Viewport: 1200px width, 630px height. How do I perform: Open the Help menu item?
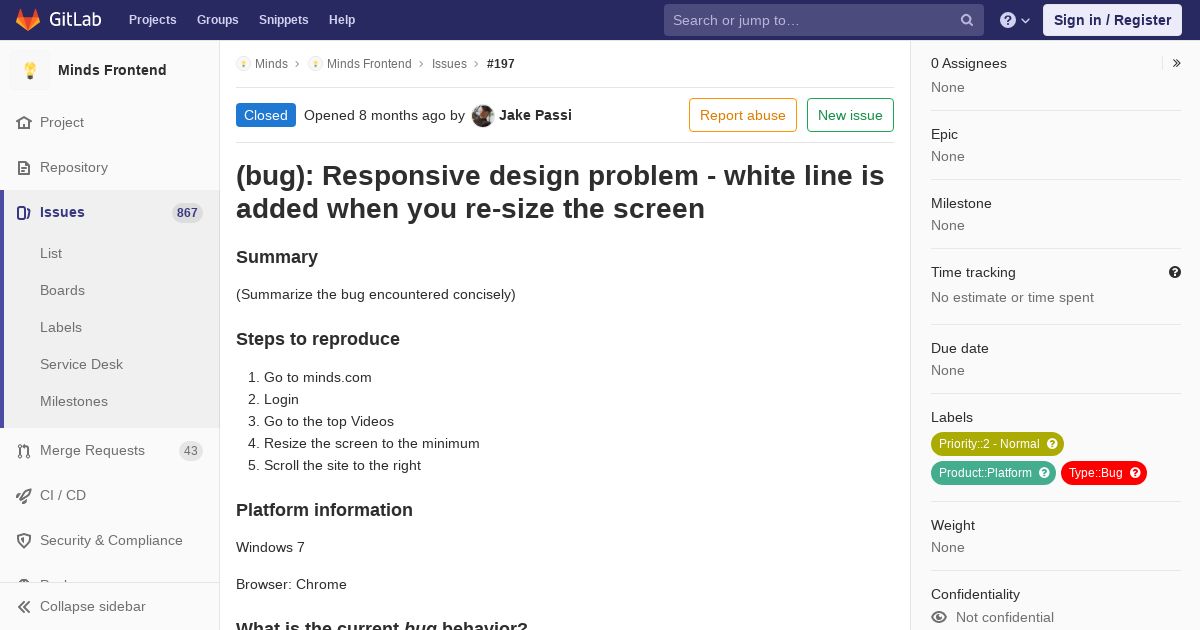tap(342, 20)
